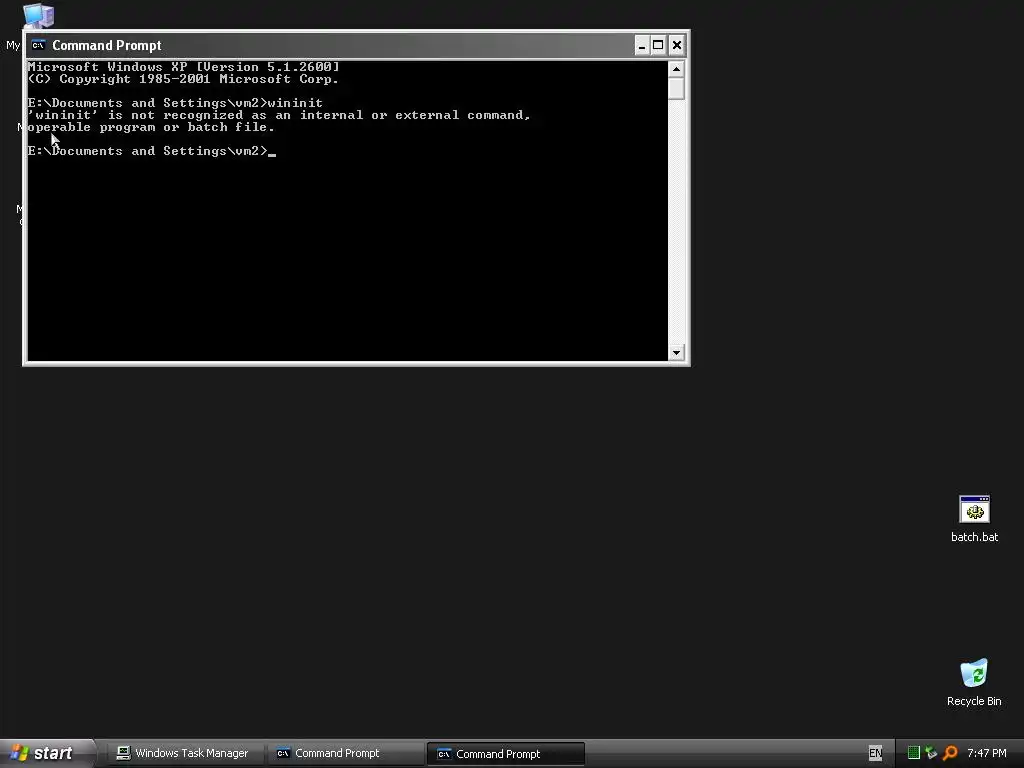Screen dimensions: 1024x768
Task: Click the pressed Command Prompt taskbar button
Action: (x=506, y=754)
